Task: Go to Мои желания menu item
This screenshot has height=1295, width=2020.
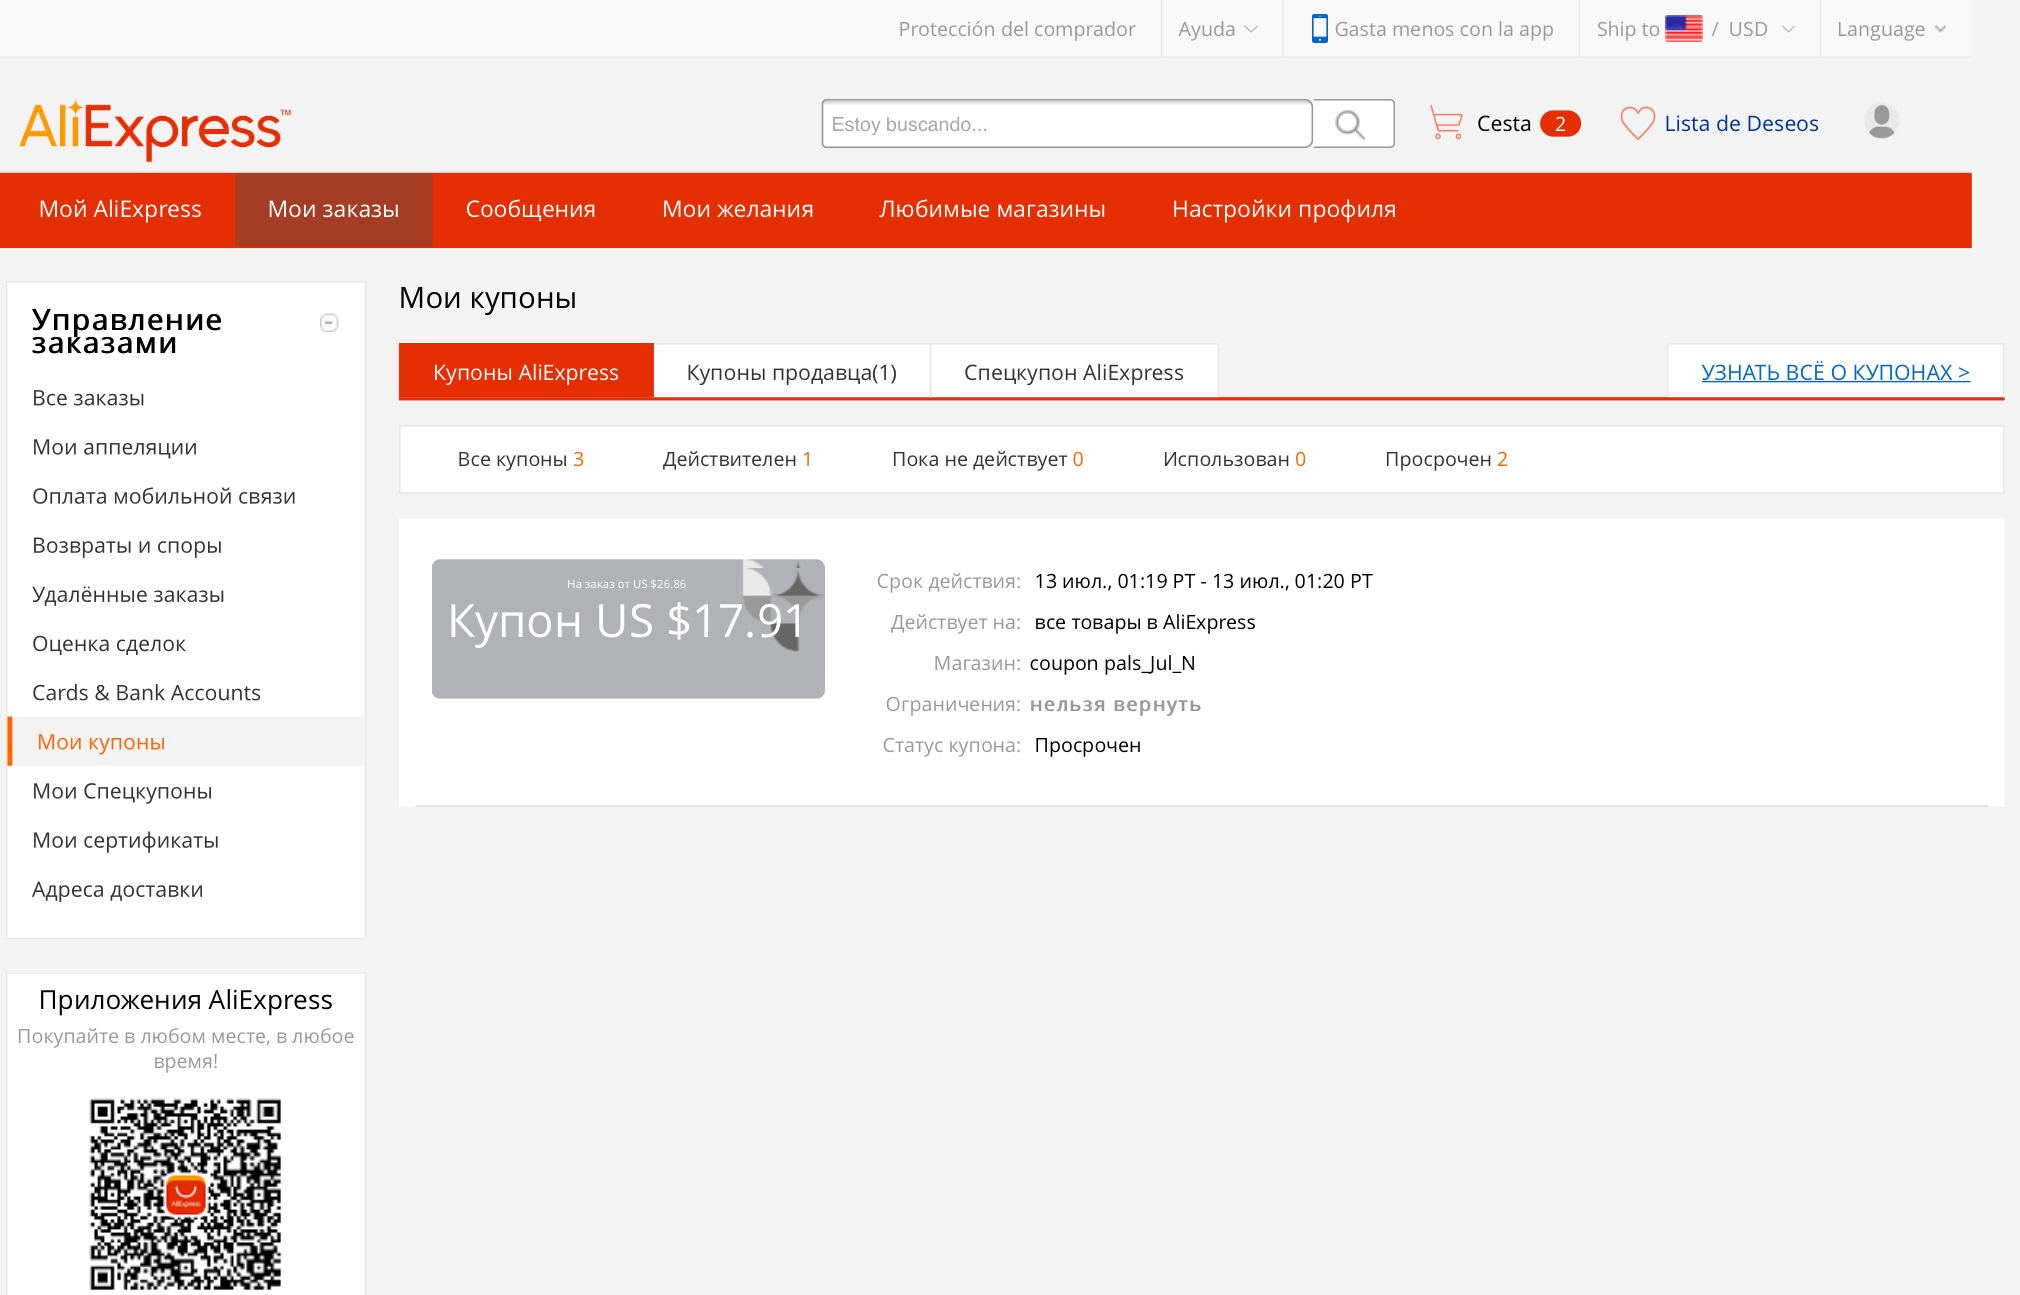Action: coord(738,209)
